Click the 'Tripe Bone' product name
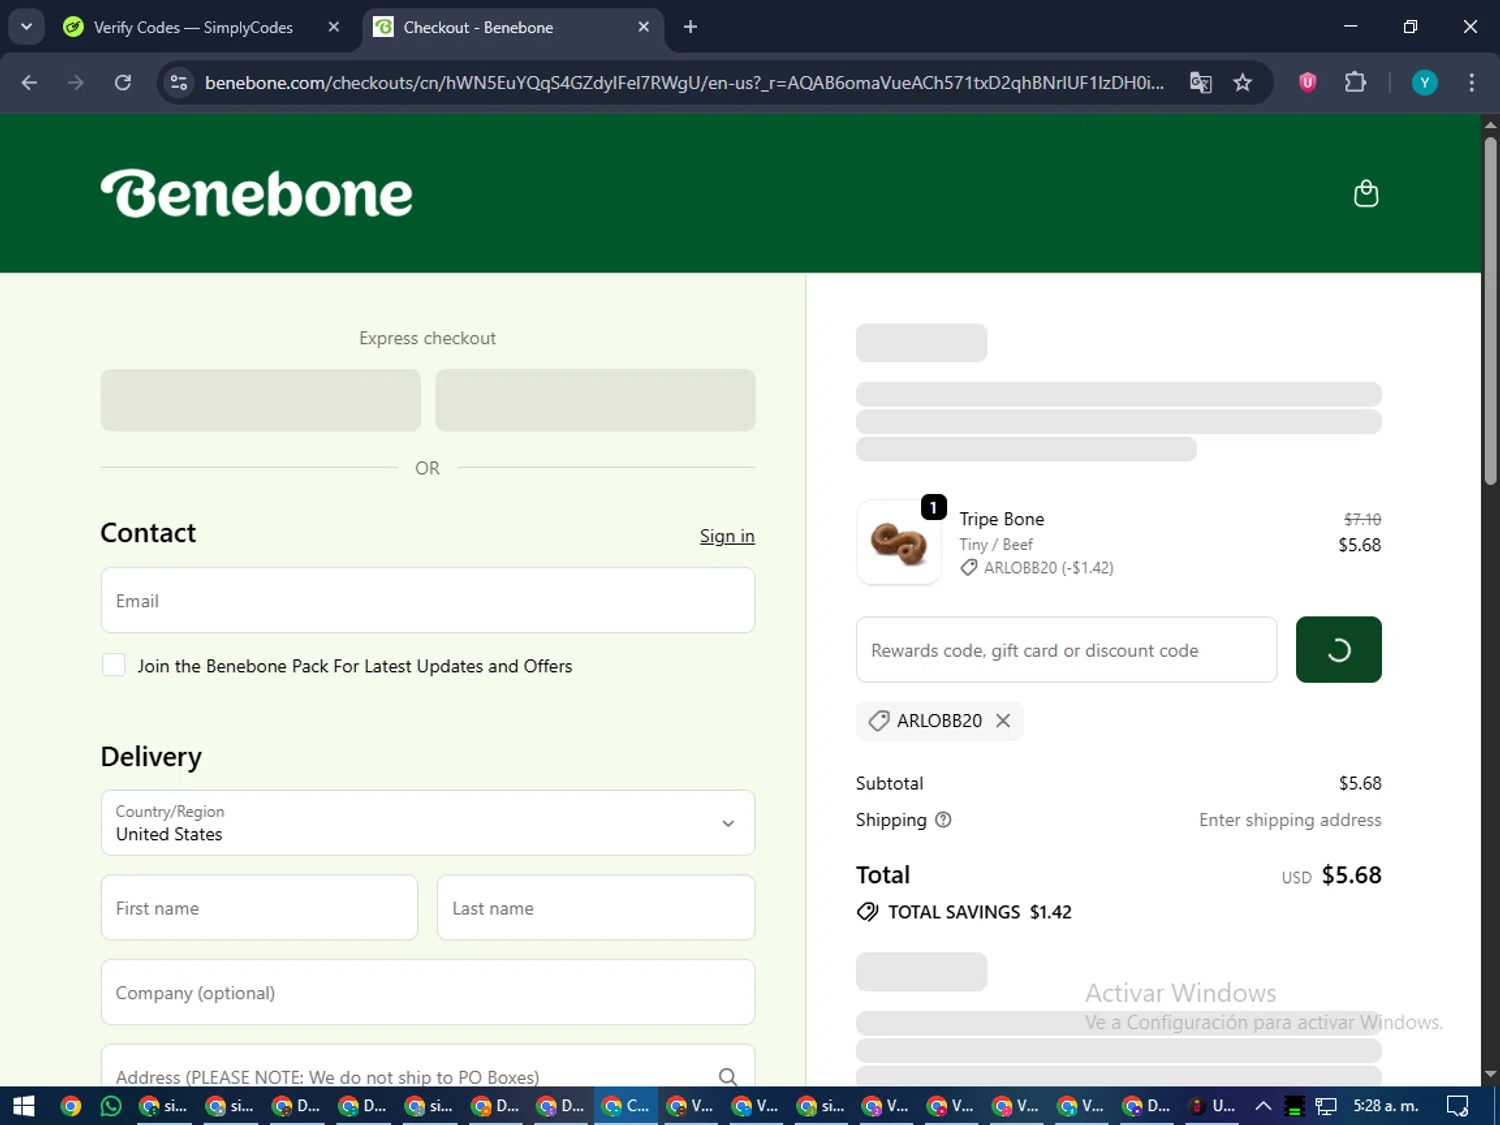Image resolution: width=1500 pixels, height=1125 pixels. pos(1001,519)
